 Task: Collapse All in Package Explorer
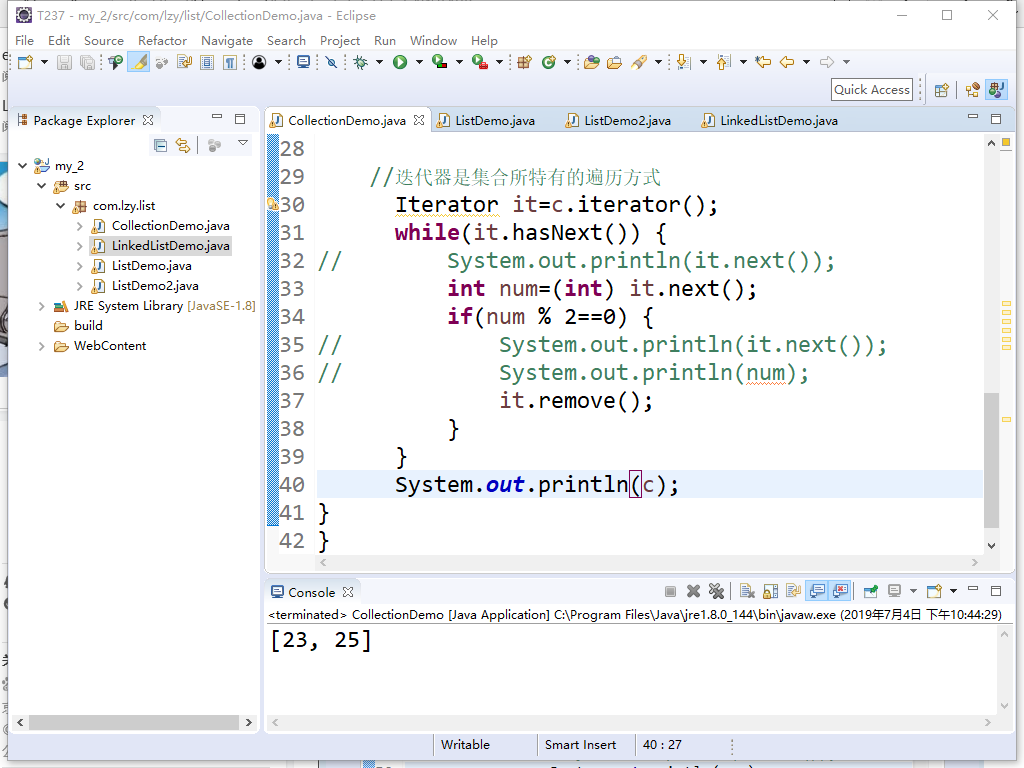click(x=160, y=145)
